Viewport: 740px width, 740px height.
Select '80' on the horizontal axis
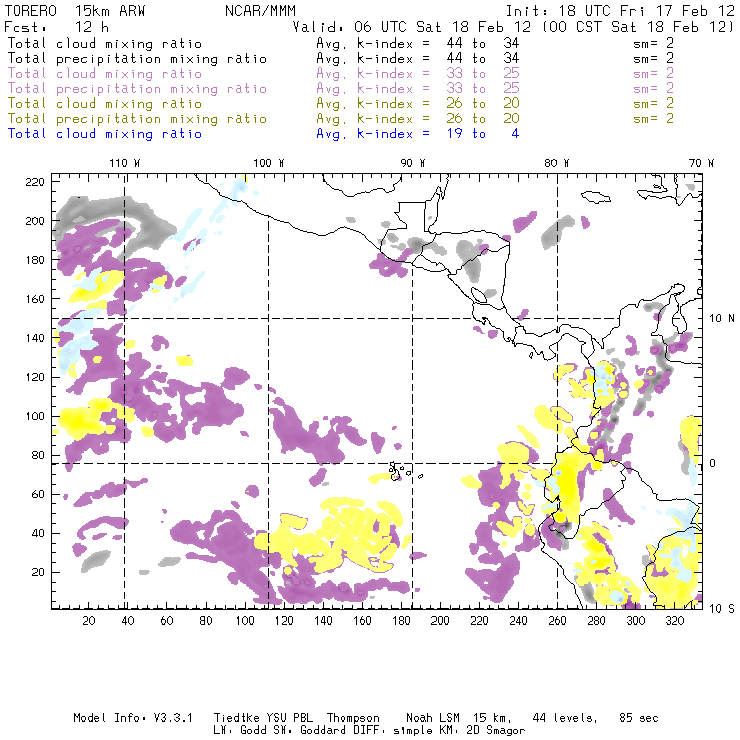206,621
